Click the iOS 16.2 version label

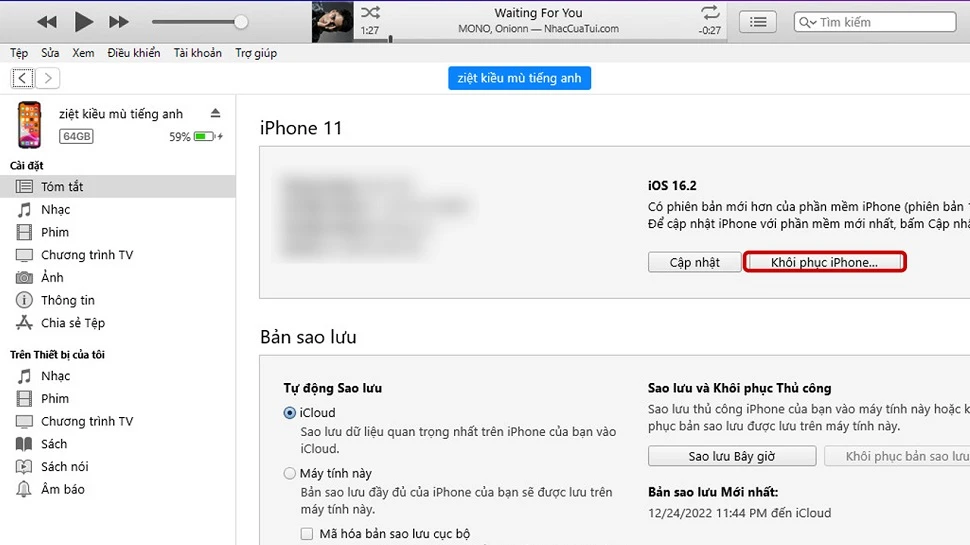point(672,186)
